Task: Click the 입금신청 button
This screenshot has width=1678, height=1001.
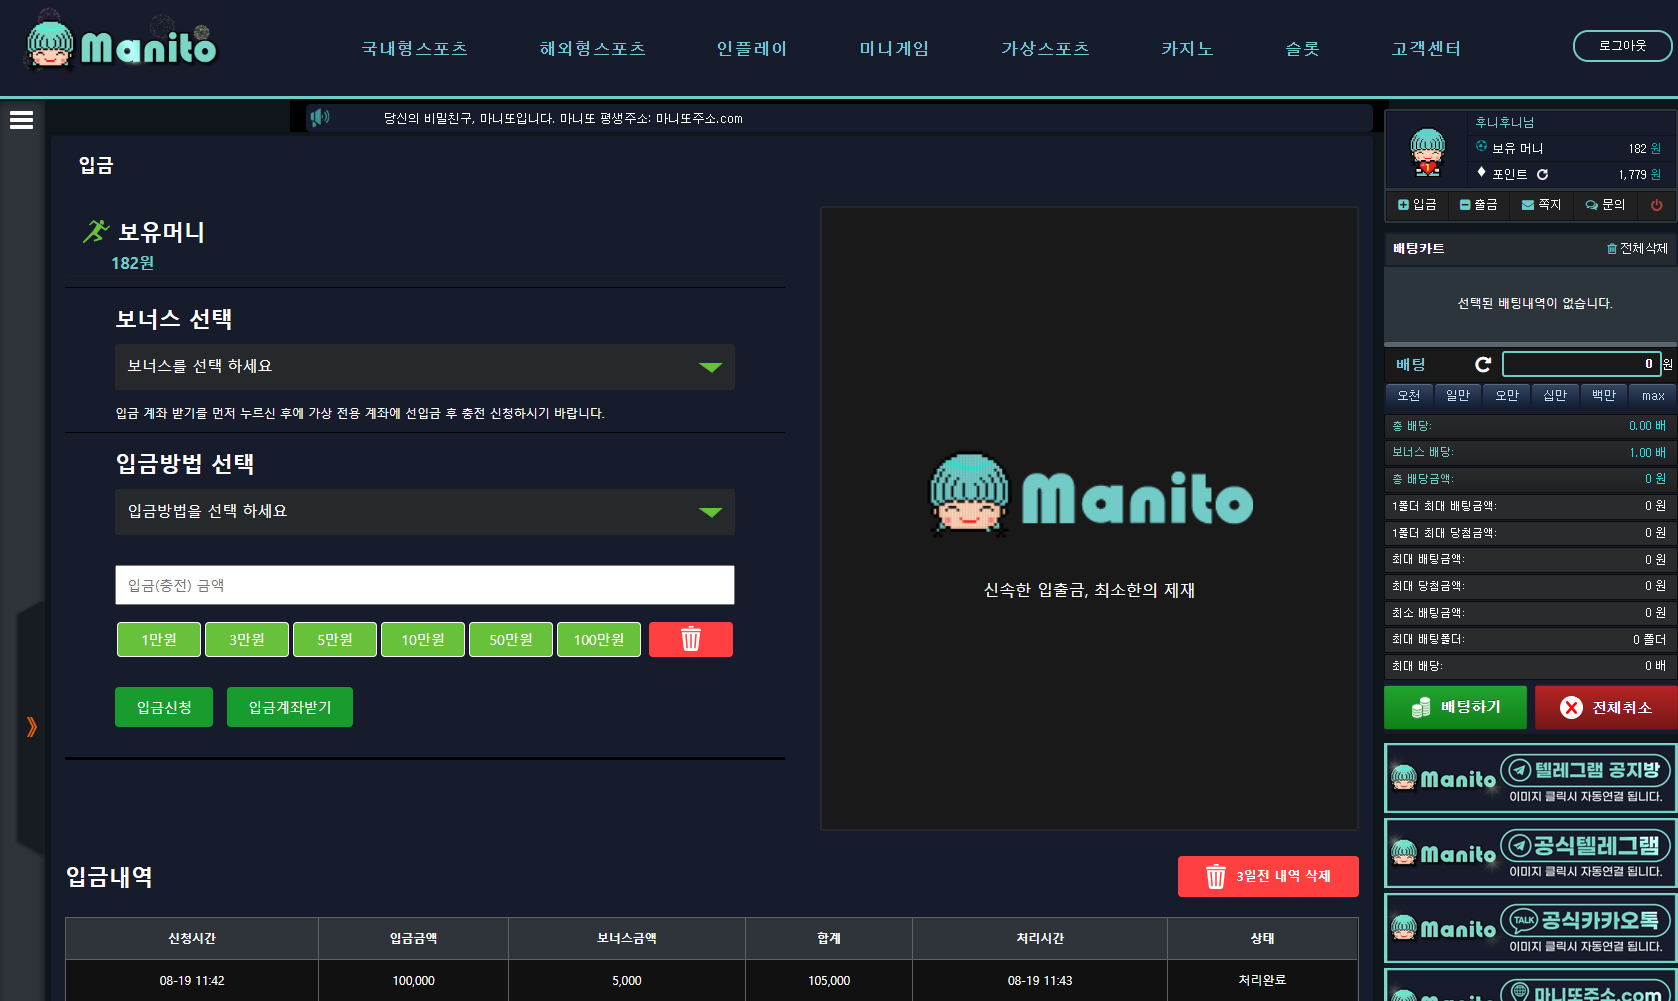Action: pos(164,707)
